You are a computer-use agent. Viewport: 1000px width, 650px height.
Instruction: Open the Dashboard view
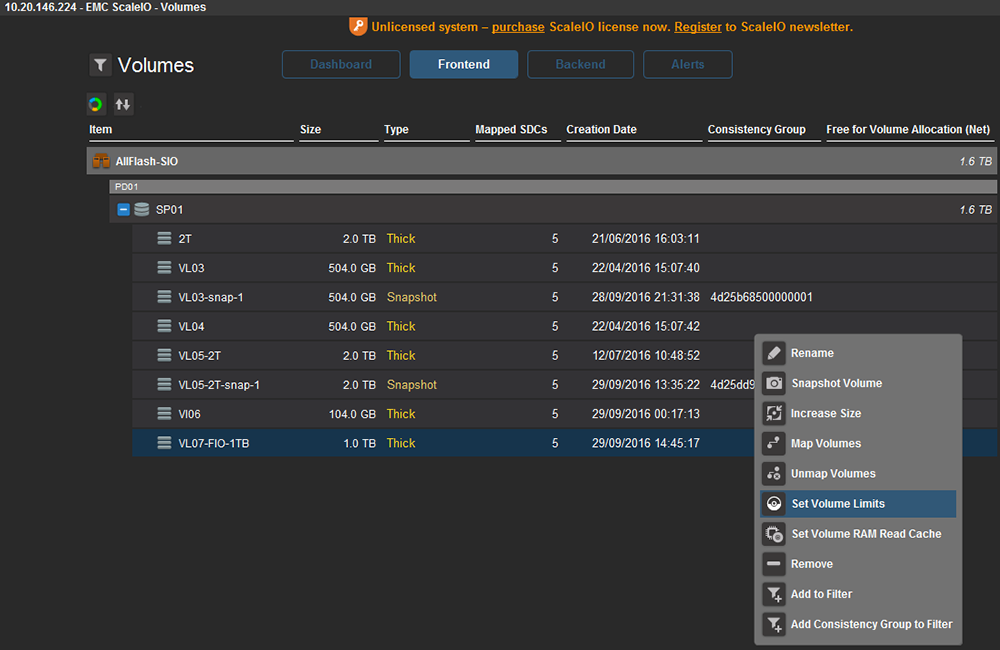341,64
